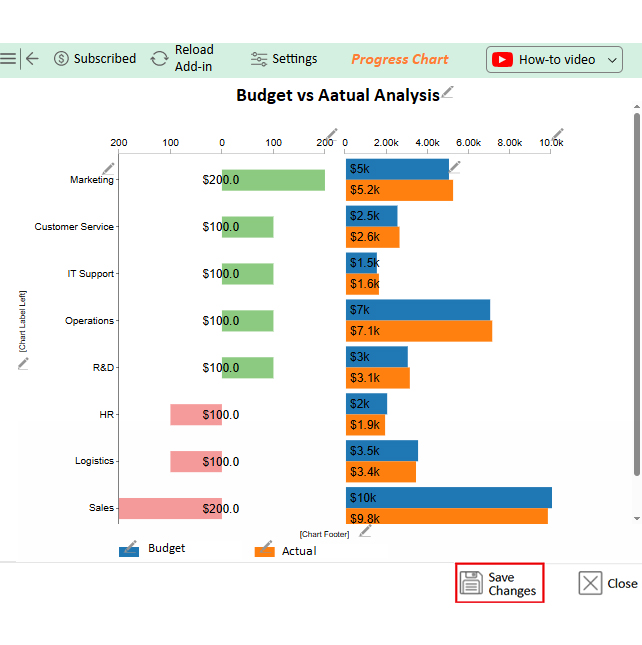642x645 pixels.
Task: Click the back arrow icon
Action: 32,59
